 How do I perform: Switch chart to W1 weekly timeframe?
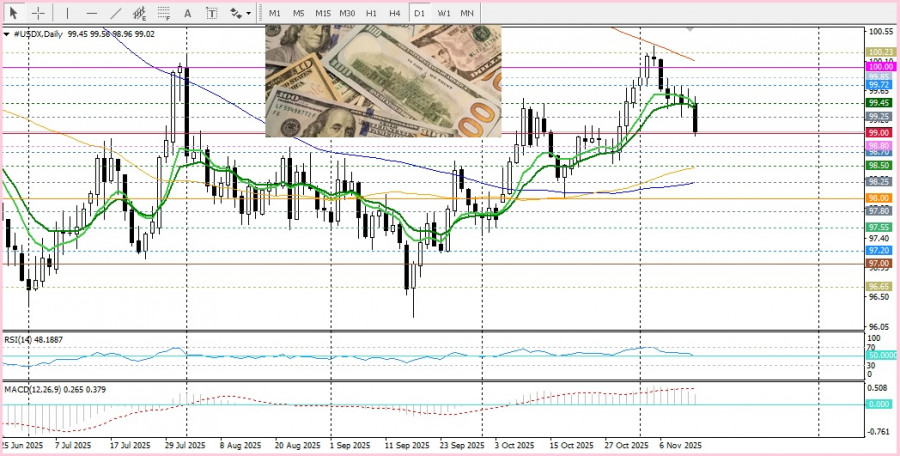(444, 13)
